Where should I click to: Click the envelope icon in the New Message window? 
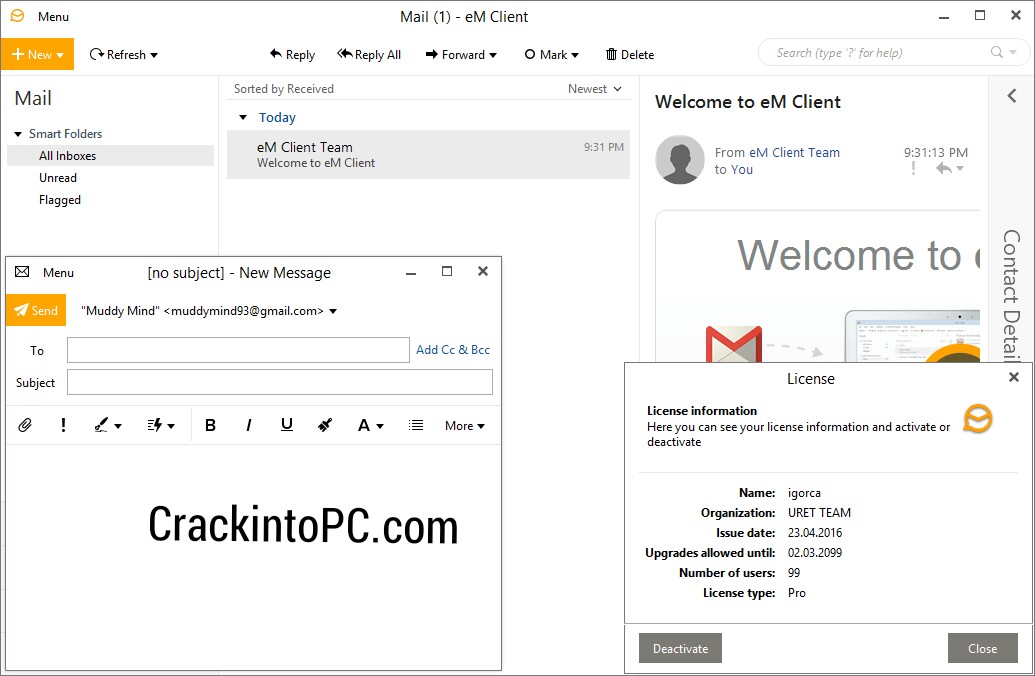pyautogui.click(x=22, y=272)
